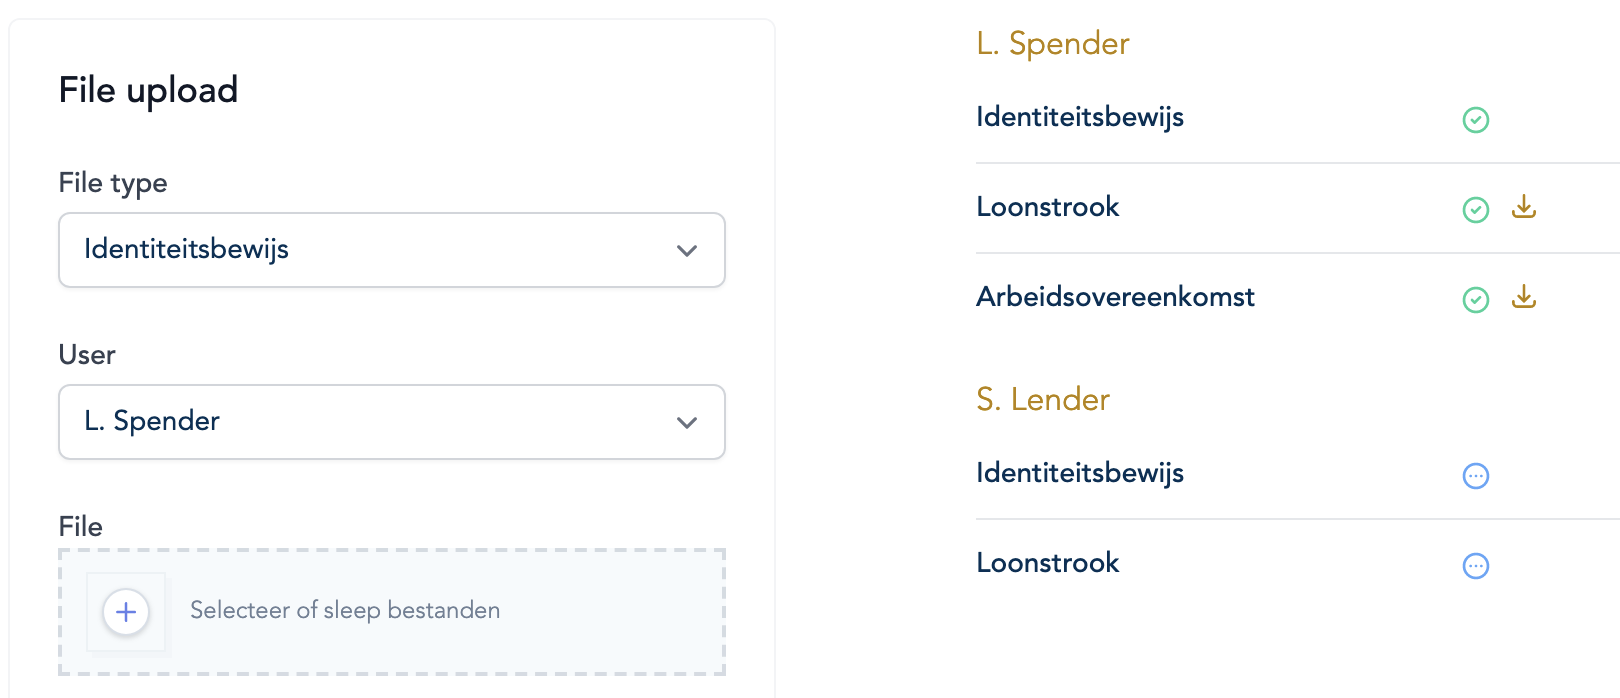The height and width of the screenshot is (698, 1620).
Task: Click the Identiteitsbewijs row under L. Spender
Action: (1080, 117)
